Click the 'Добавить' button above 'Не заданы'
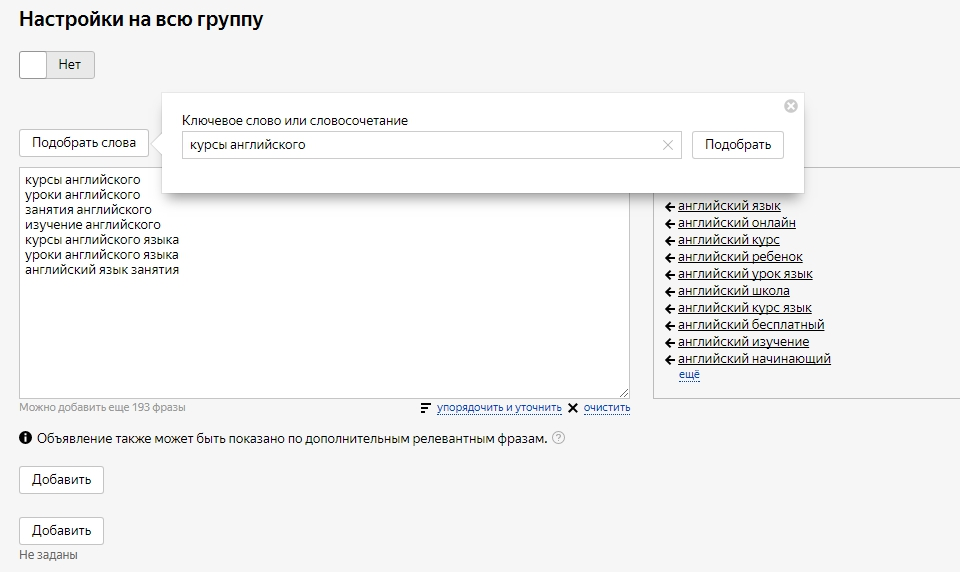The width and height of the screenshot is (960, 572). [61, 531]
